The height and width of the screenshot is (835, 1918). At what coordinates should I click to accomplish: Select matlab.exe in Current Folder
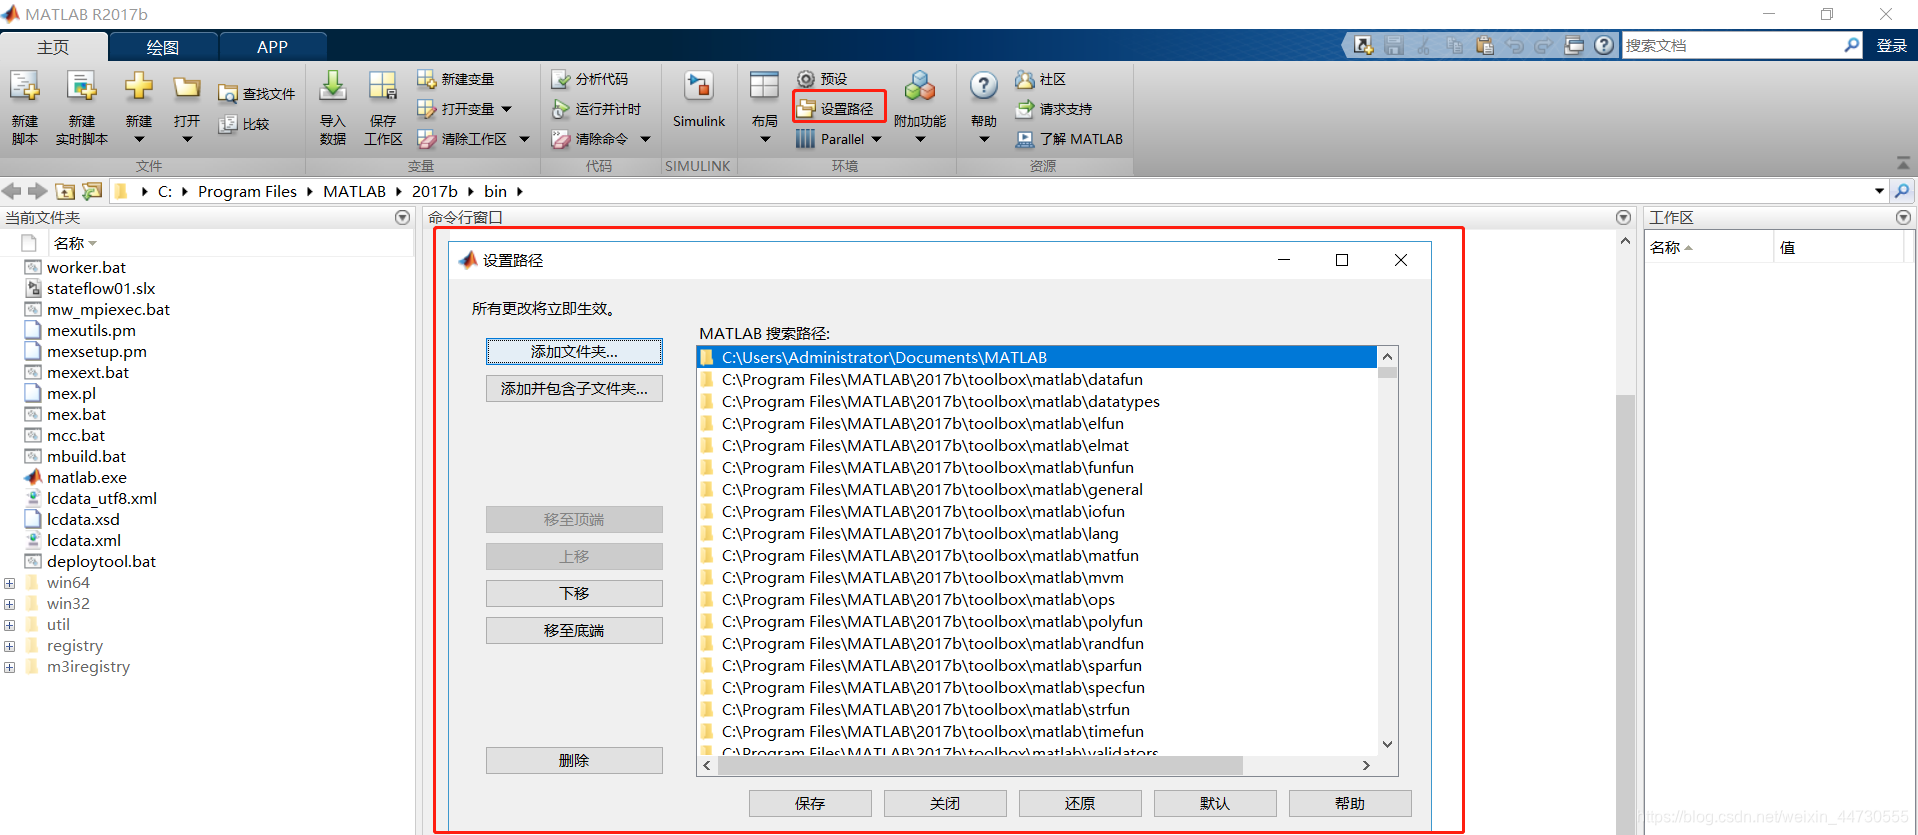pyautogui.click(x=86, y=477)
